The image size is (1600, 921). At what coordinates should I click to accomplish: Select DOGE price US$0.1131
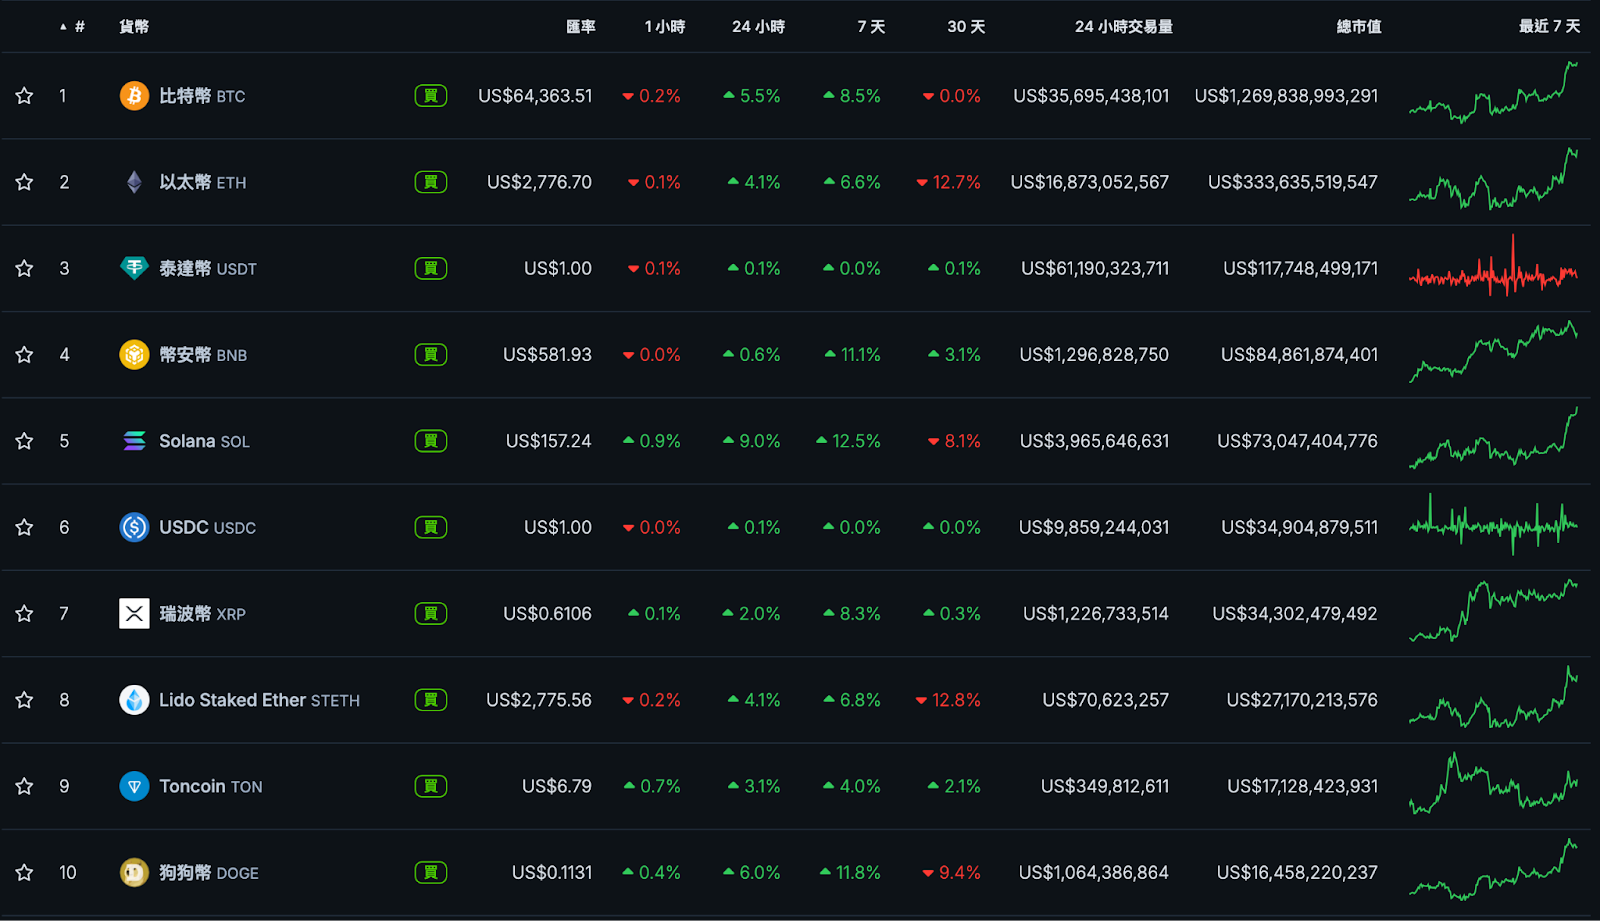point(552,873)
